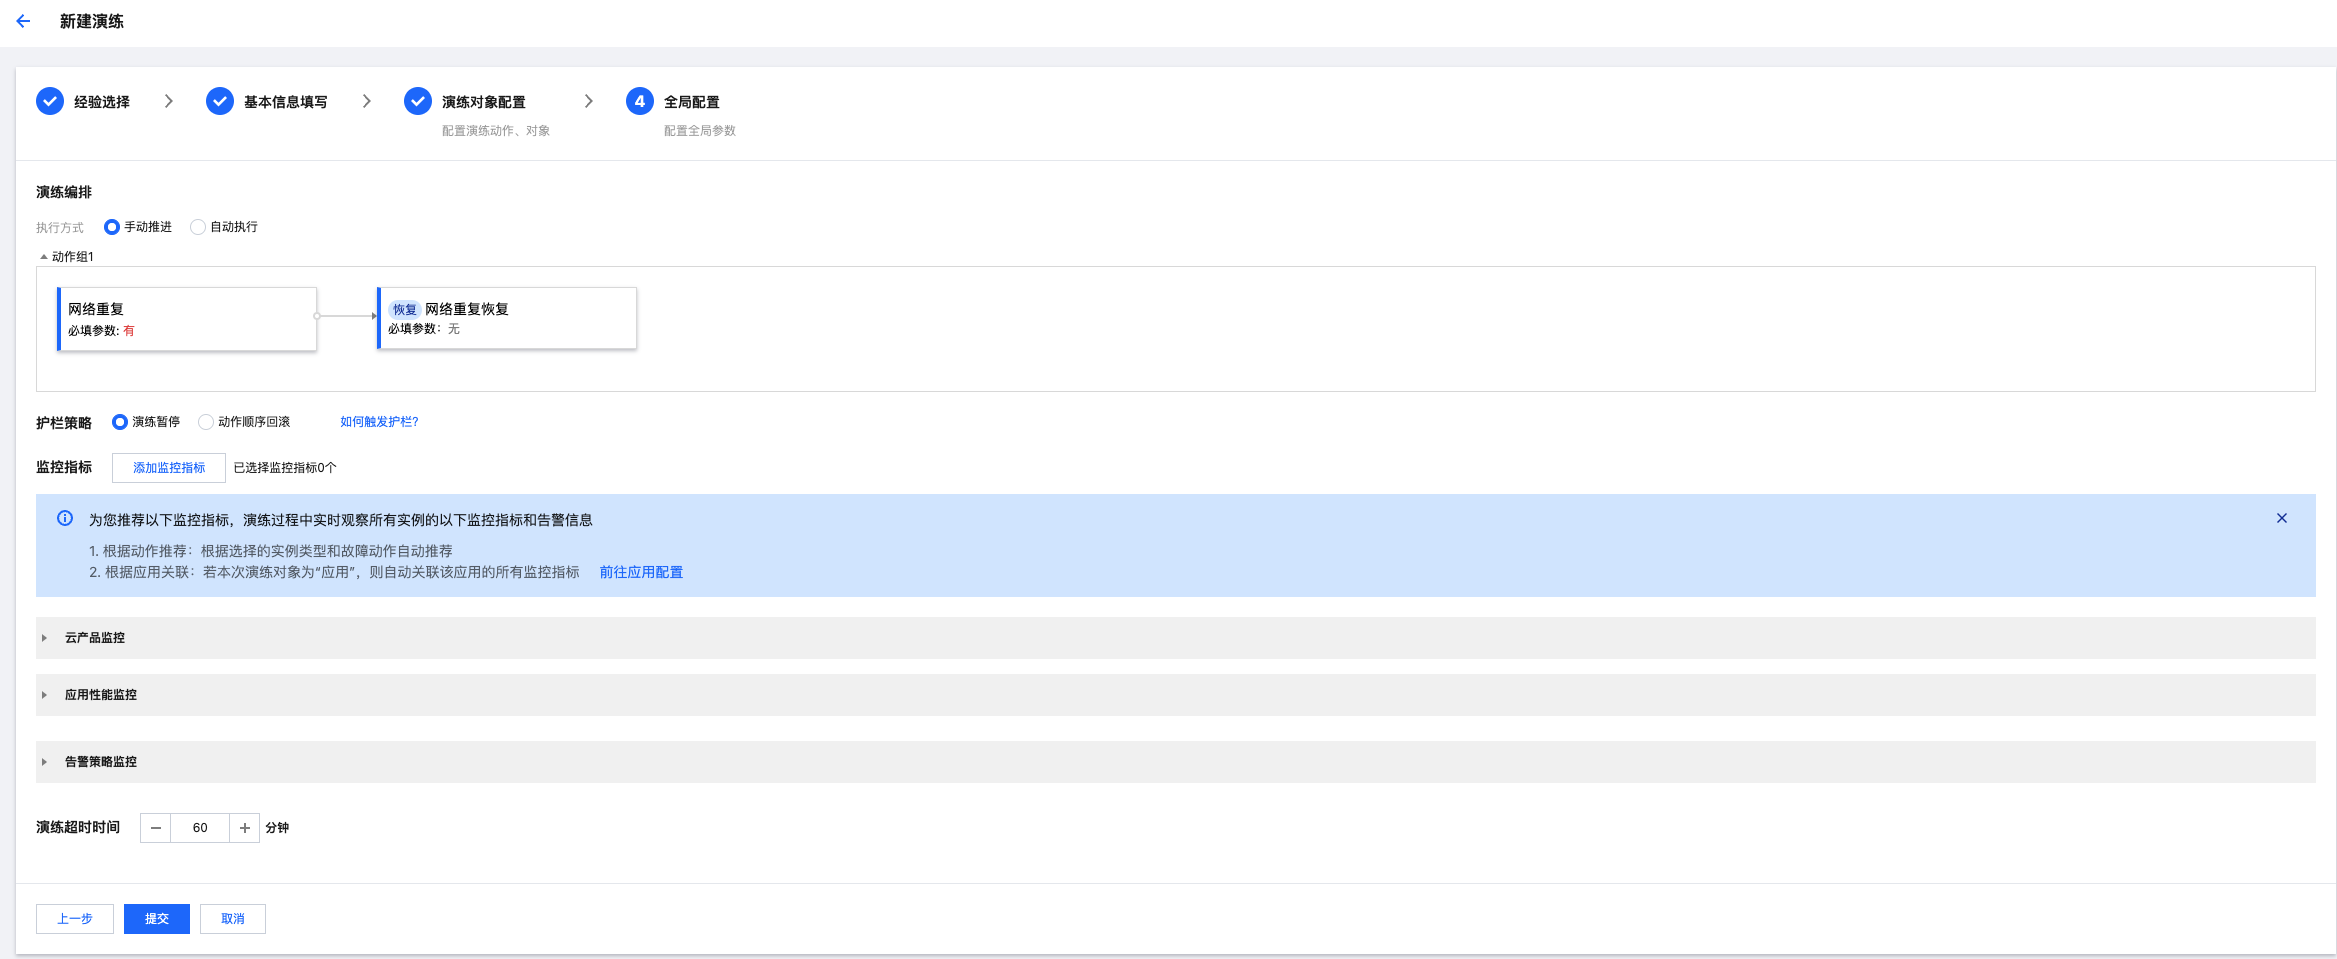Collapse the 动作组1 section
Screen dimensions: 2337x959
point(44,257)
